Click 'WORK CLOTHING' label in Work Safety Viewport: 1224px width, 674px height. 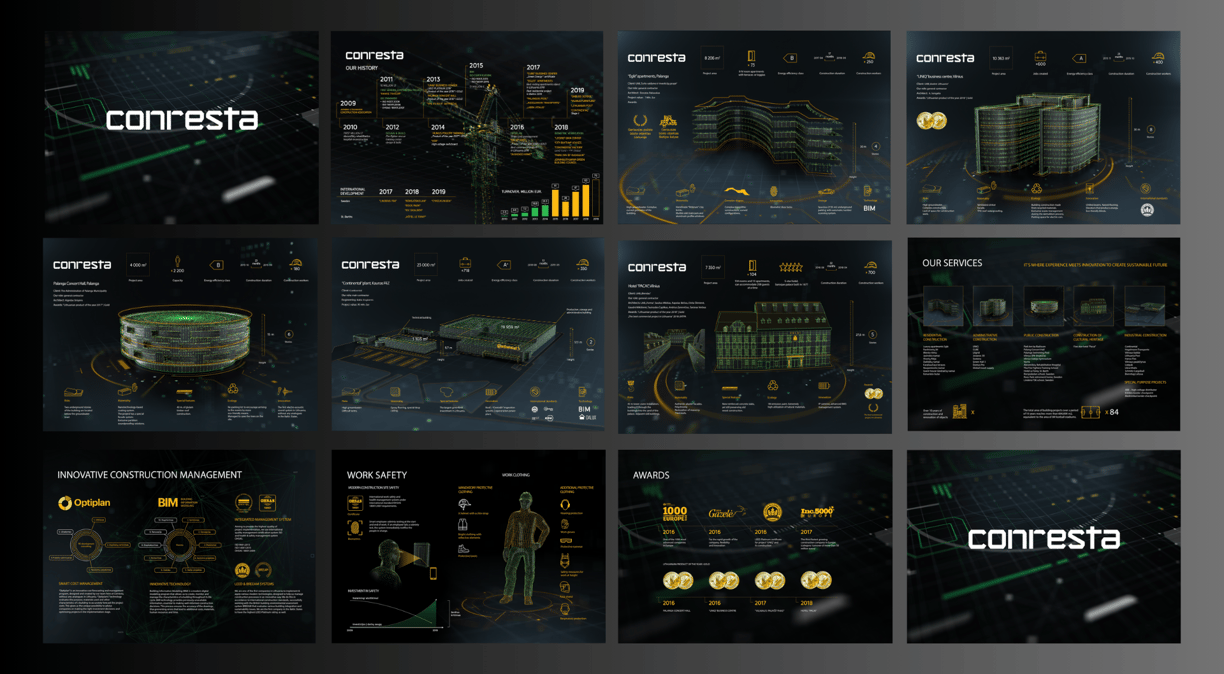pos(516,475)
